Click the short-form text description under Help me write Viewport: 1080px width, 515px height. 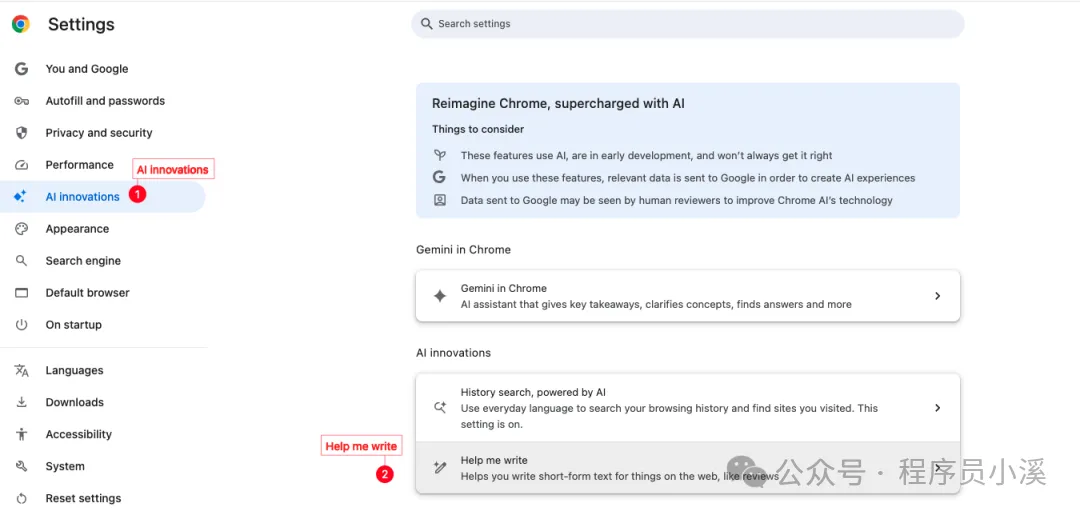click(x=619, y=476)
